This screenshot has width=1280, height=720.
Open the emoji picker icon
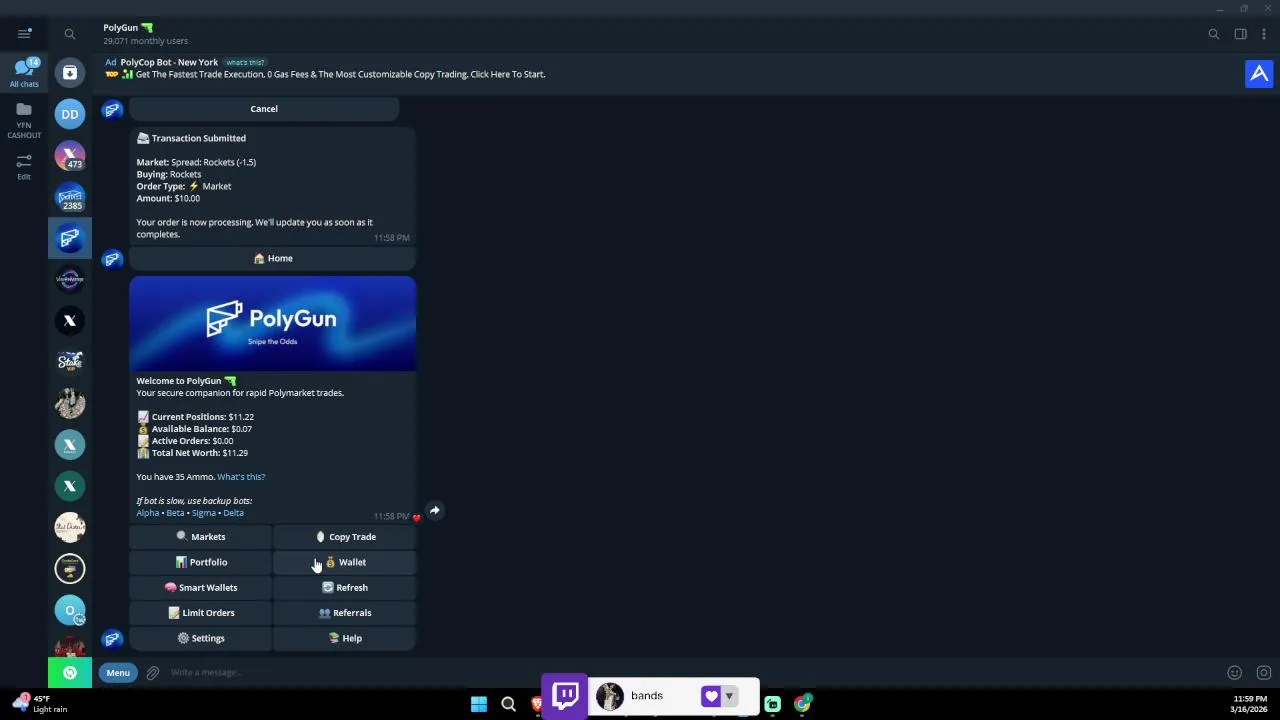pyautogui.click(x=1235, y=673)
